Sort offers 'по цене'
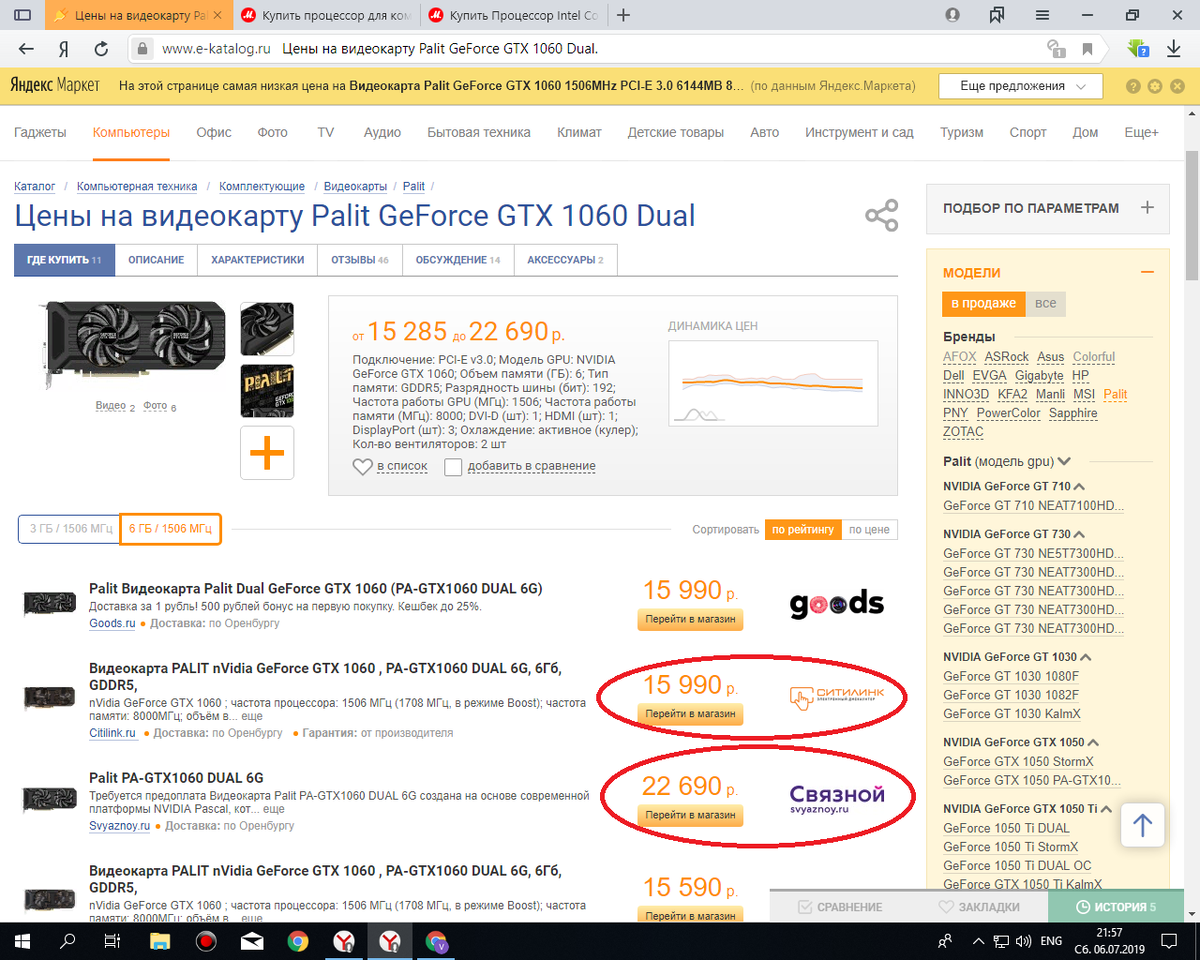The height and width of the screenshot is (960, 1200). (x=869, y=530)
